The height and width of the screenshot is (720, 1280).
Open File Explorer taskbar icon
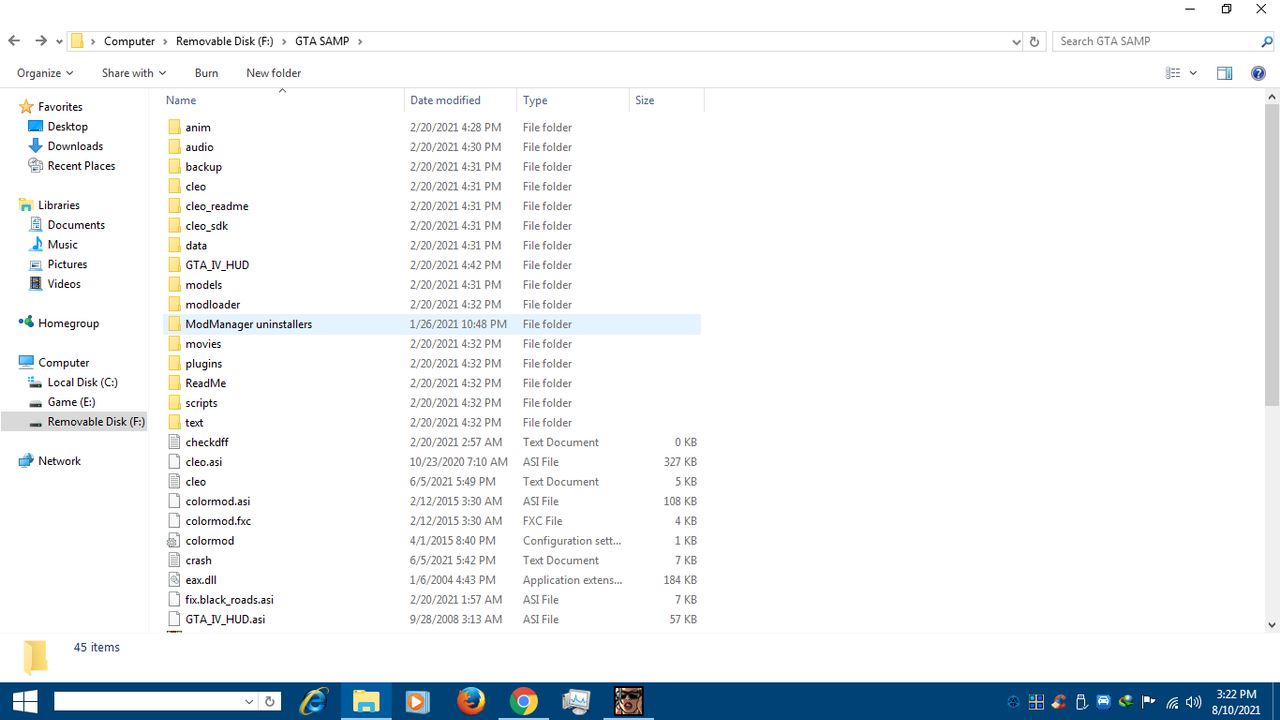pos(366,701)
